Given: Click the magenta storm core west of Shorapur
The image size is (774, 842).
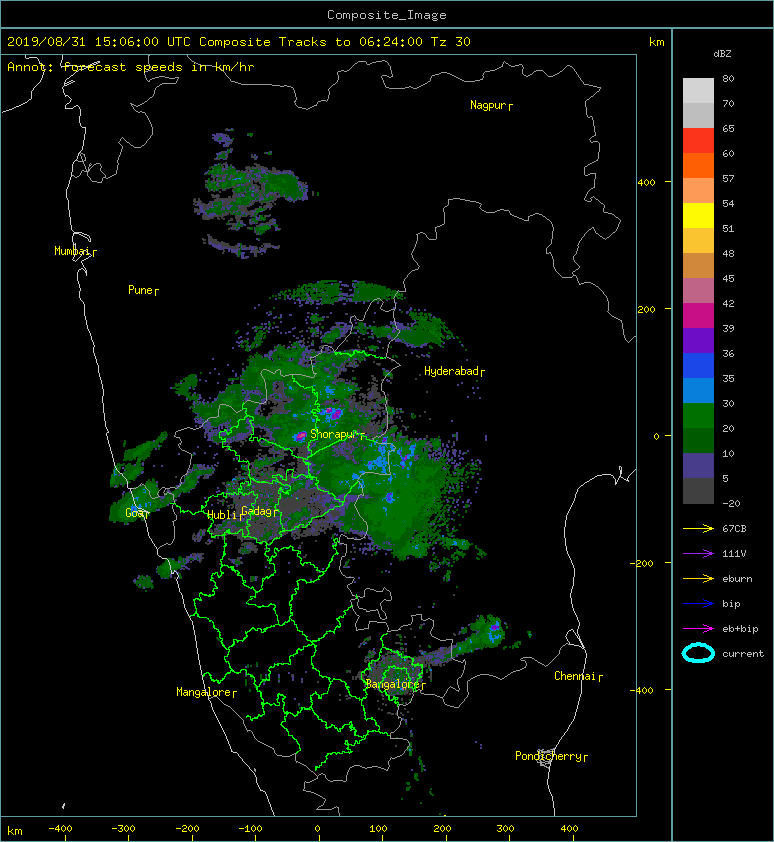Looking at the screenshot, I should click(300, 436).
